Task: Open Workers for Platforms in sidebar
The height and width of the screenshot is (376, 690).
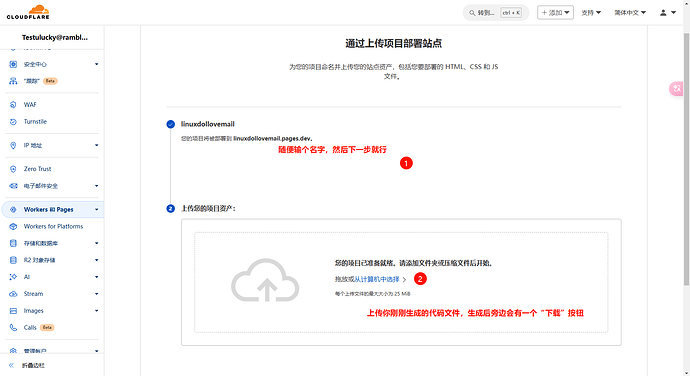Action: tap(53, 226)
